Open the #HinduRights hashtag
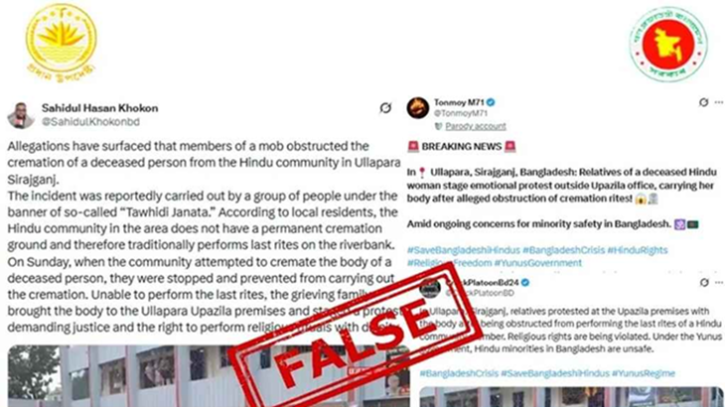Image resolution: width=725 pixels, height=407 pixels. click(637, 250)
